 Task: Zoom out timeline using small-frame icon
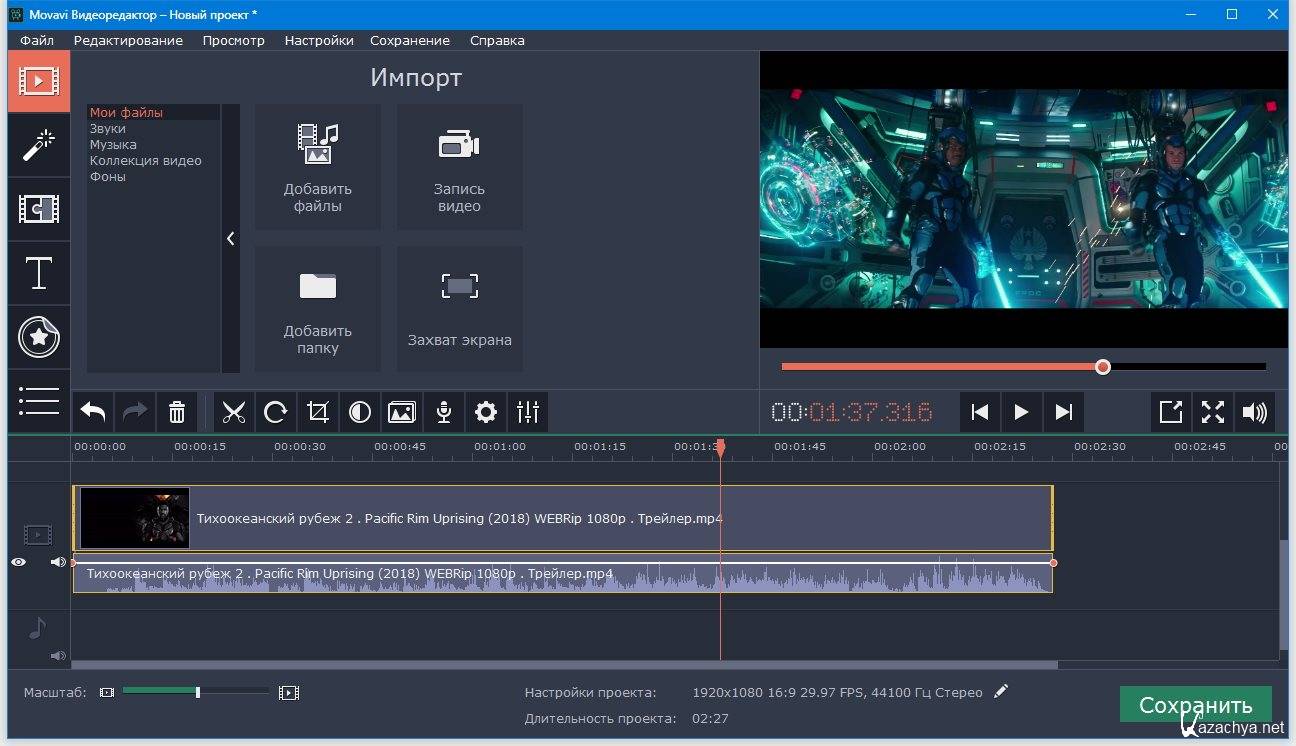[107, 692]
